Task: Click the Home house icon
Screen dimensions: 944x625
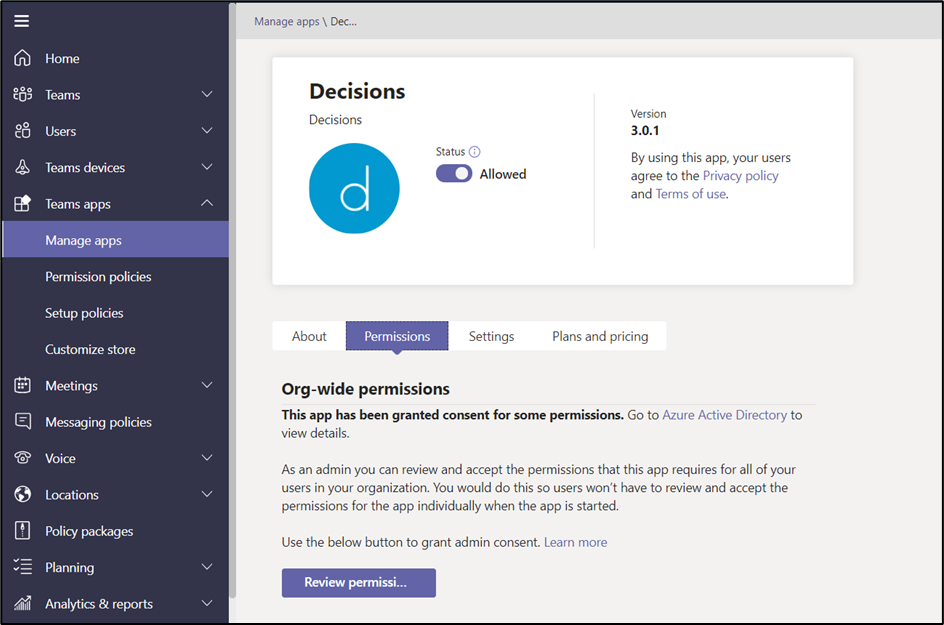Action: [22, 58]
